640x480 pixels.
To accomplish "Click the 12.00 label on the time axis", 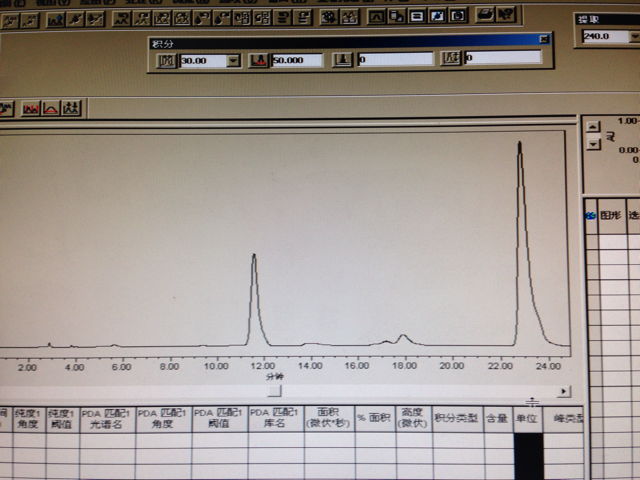I will [x=263, y=365].
